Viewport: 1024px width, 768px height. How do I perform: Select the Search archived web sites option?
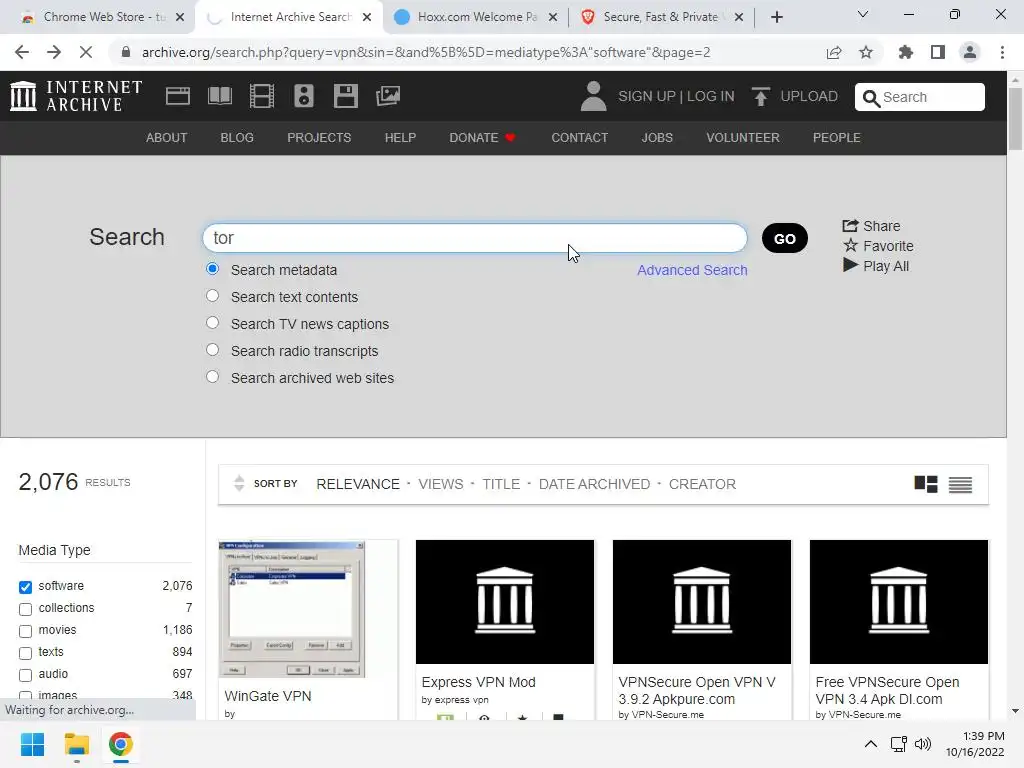coord(212,377)
